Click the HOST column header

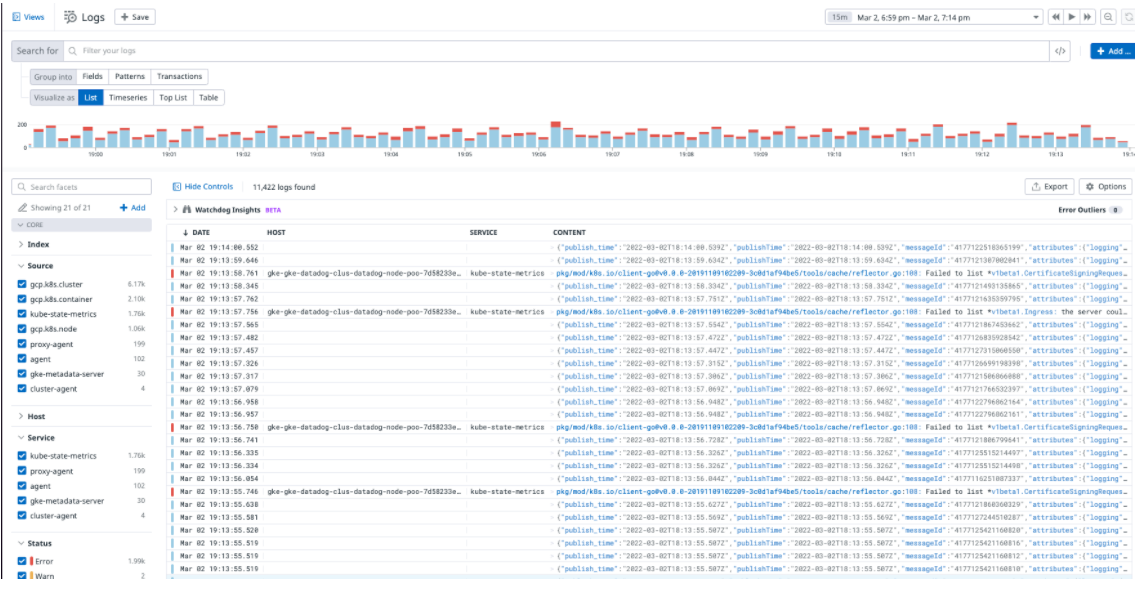(x=276, y=232)
